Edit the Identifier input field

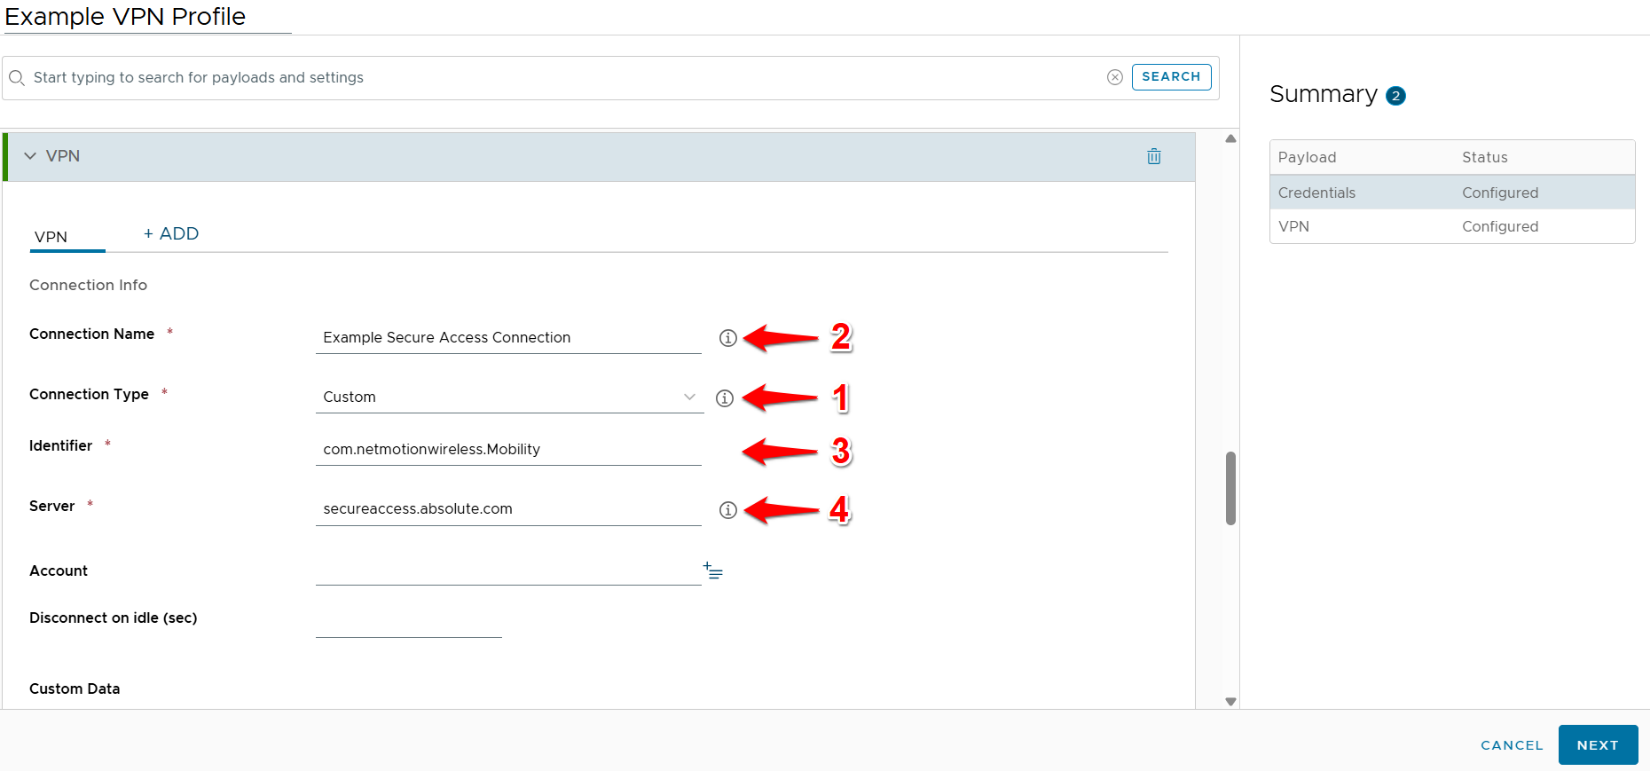(508, 450)
